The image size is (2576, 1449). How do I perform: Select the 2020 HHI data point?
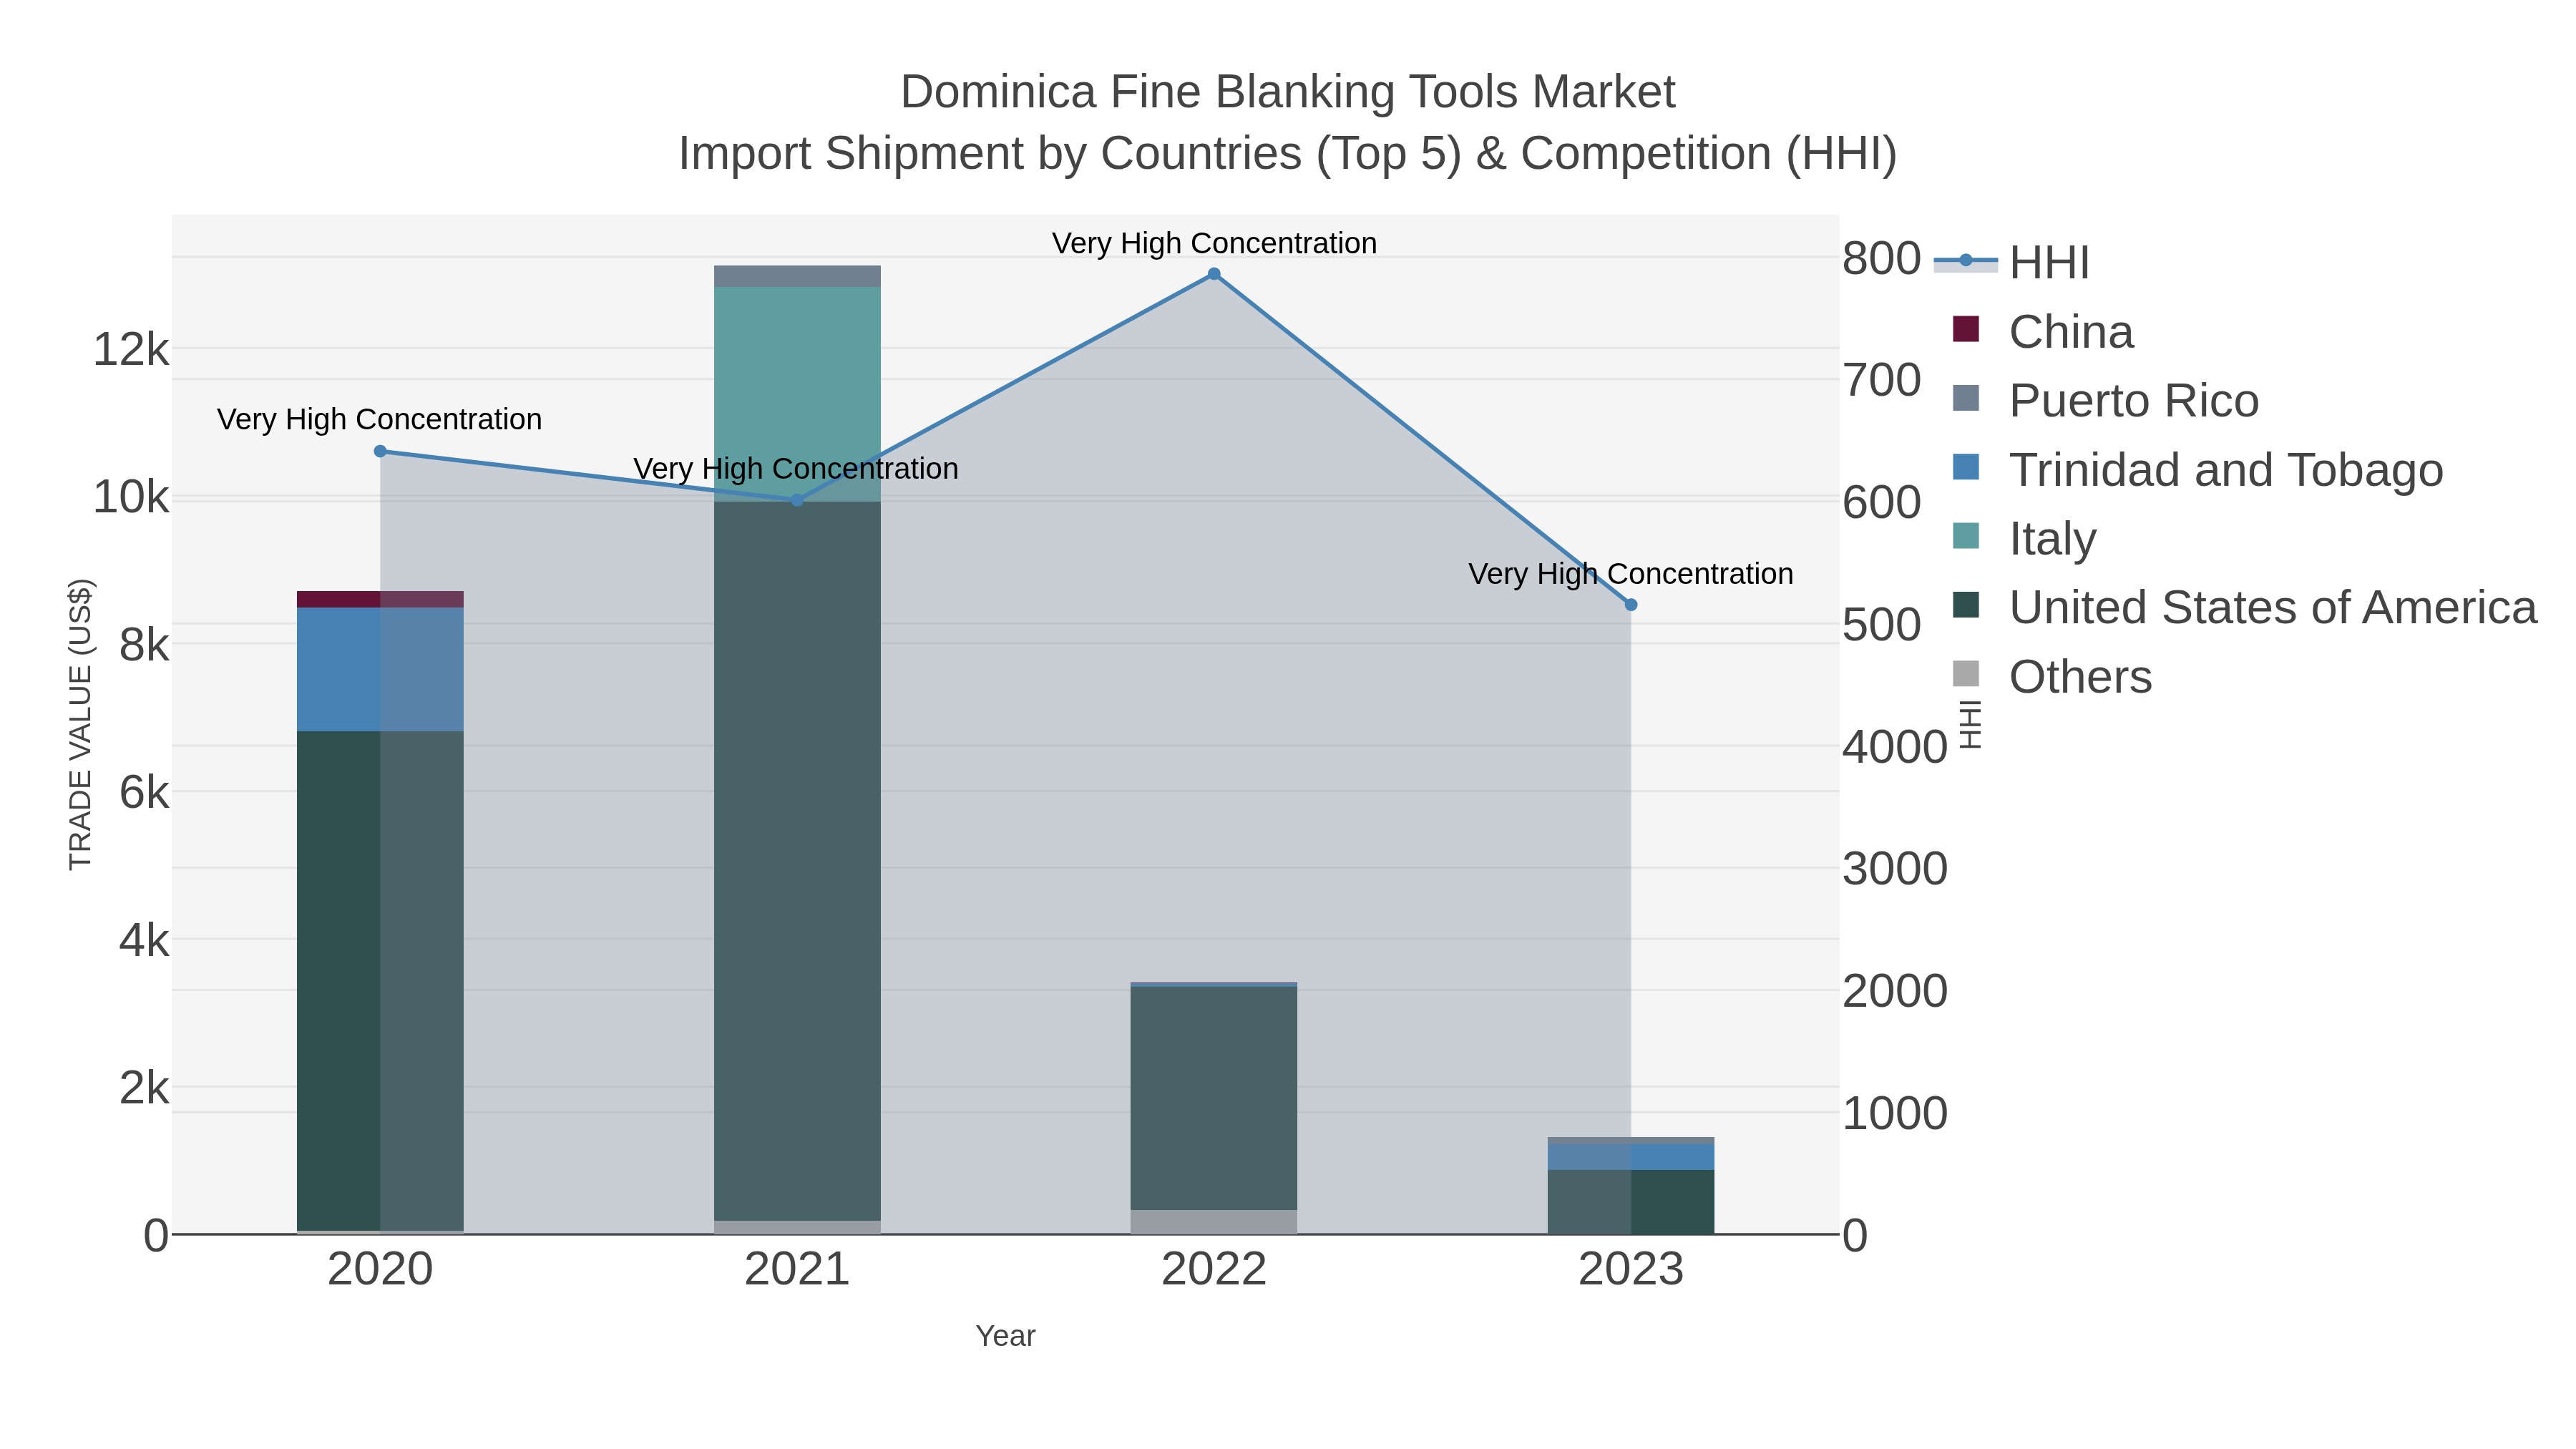click(380, 451)
